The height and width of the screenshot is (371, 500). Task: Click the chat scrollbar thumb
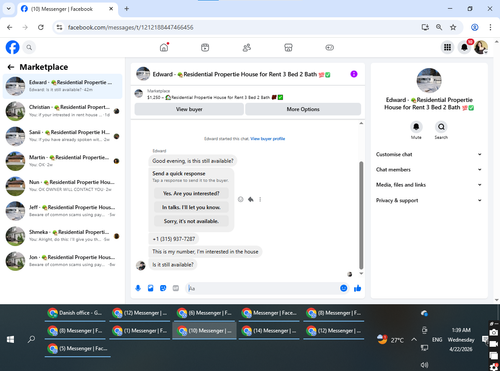361,215
